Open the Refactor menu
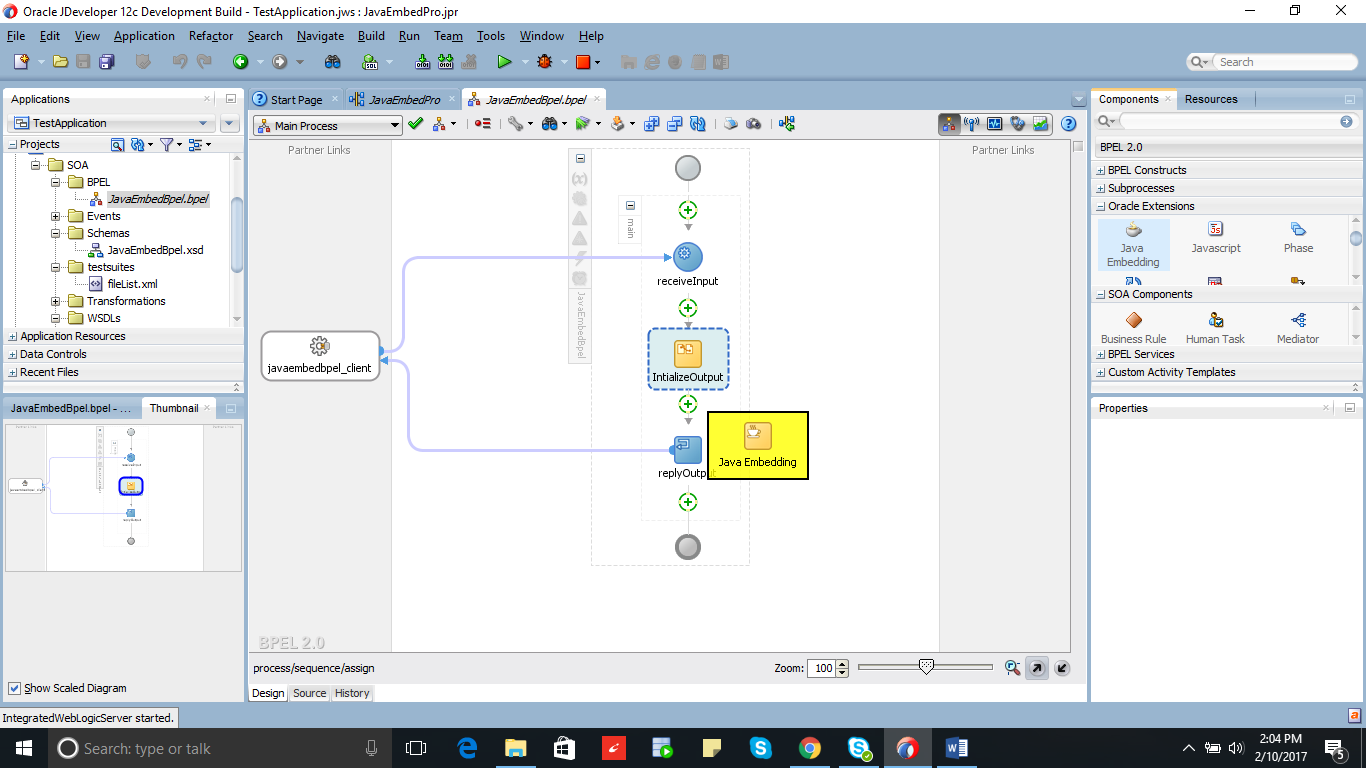This screenshot has height=768, width=1366. [211, 35]
